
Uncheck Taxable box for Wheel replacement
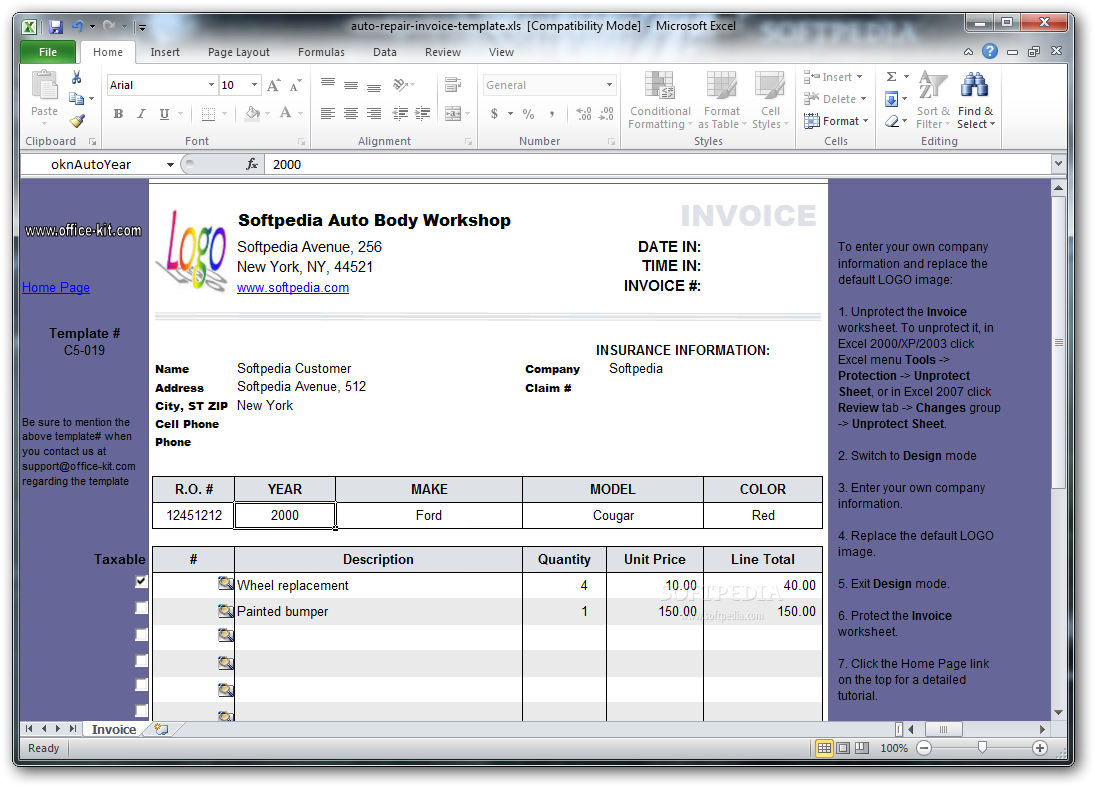point(142,581)
